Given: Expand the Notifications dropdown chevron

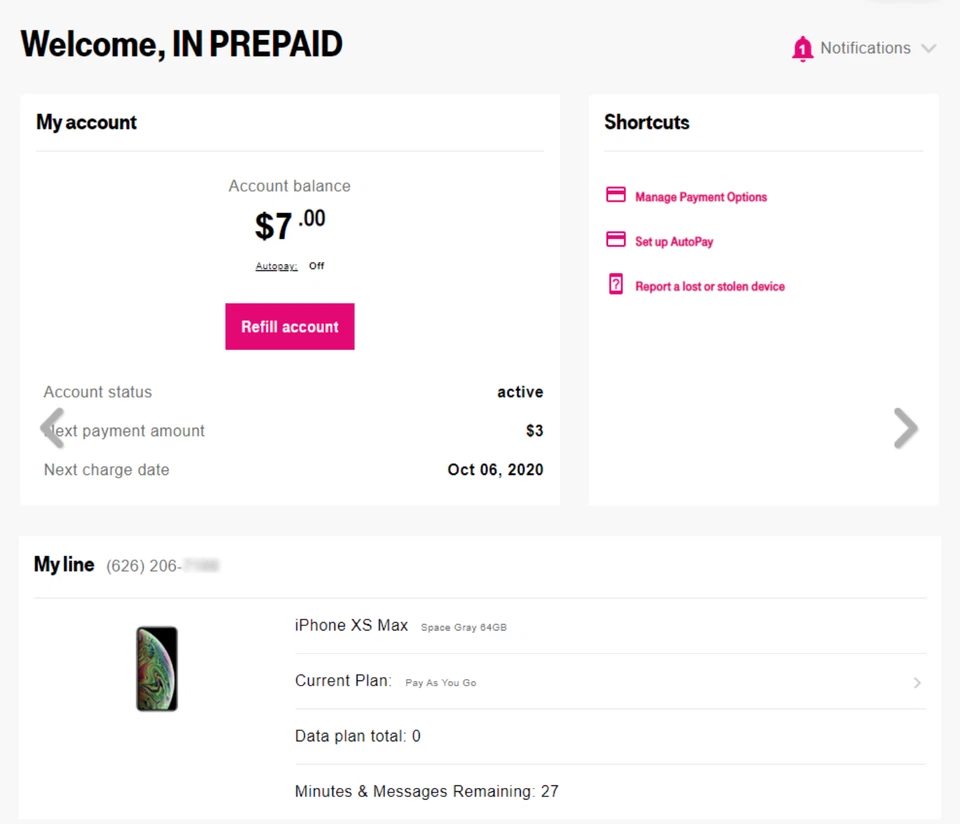Looking at the screenshot, I should (930, 48).
